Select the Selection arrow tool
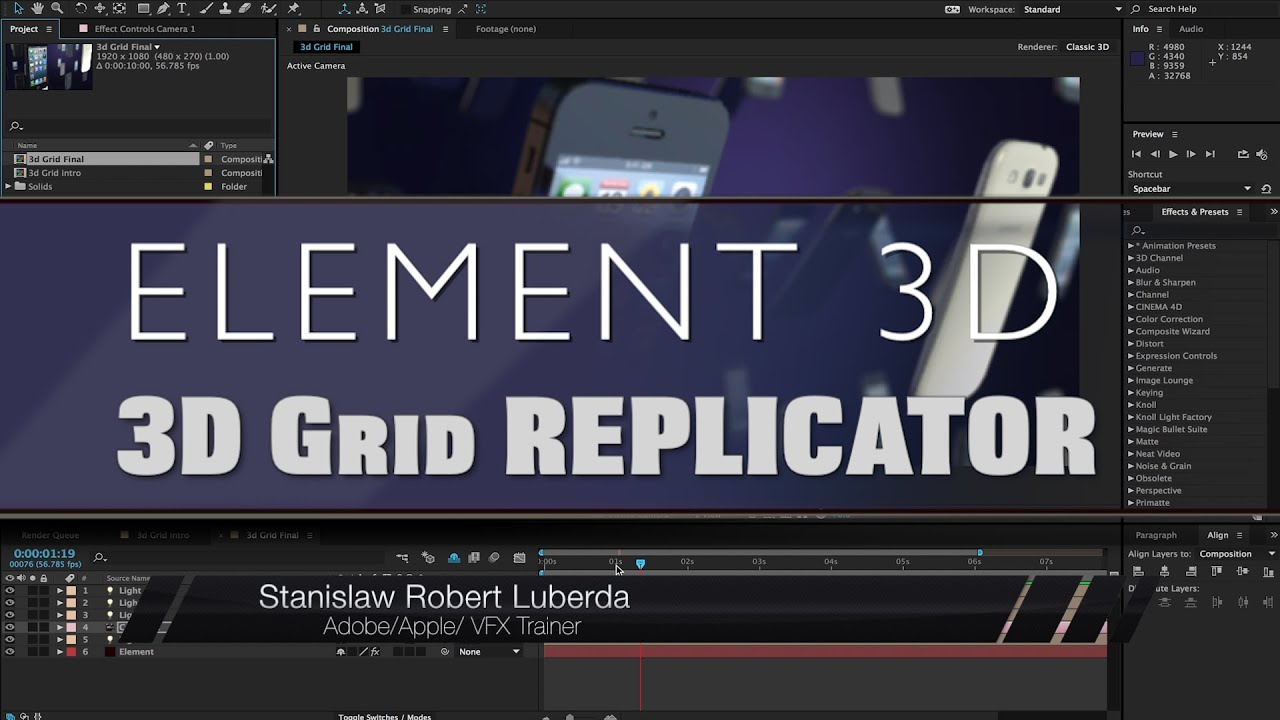This screenshot has height=720, width=1280. (18, 8)
